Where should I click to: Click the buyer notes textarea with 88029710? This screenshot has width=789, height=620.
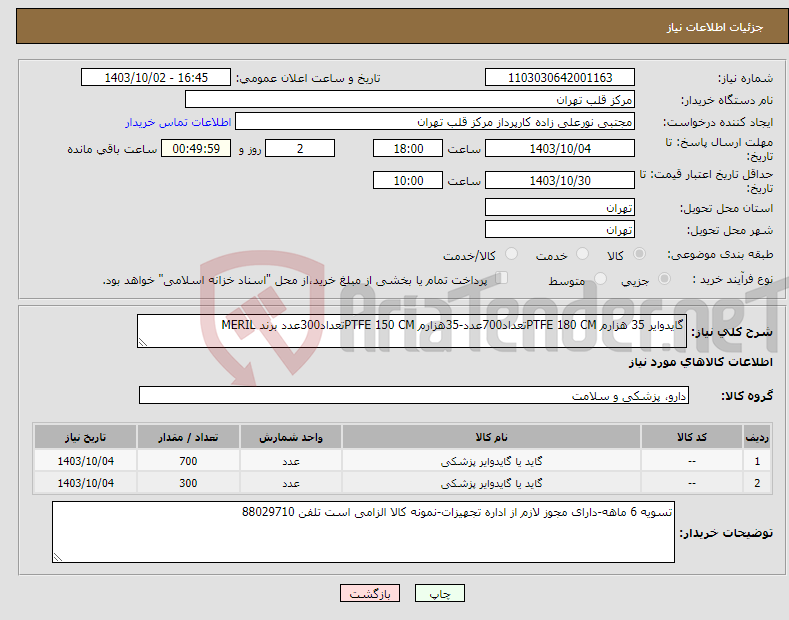[x=363, y=532]
